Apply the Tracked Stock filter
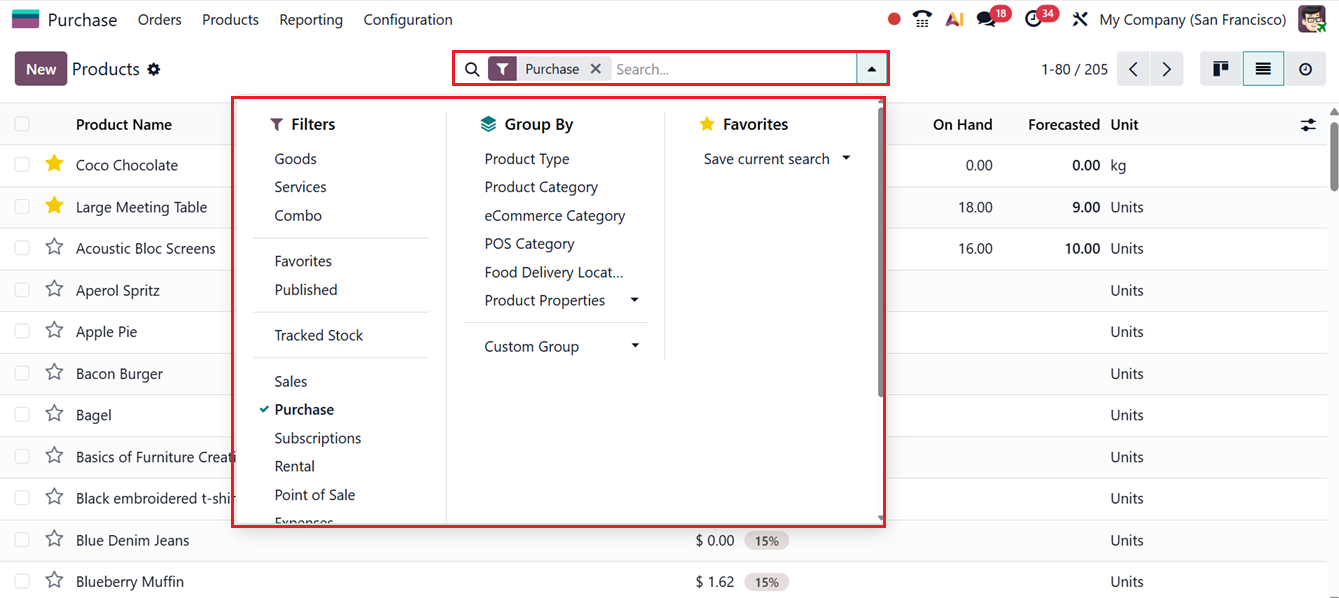 click(x=318, y=335)
